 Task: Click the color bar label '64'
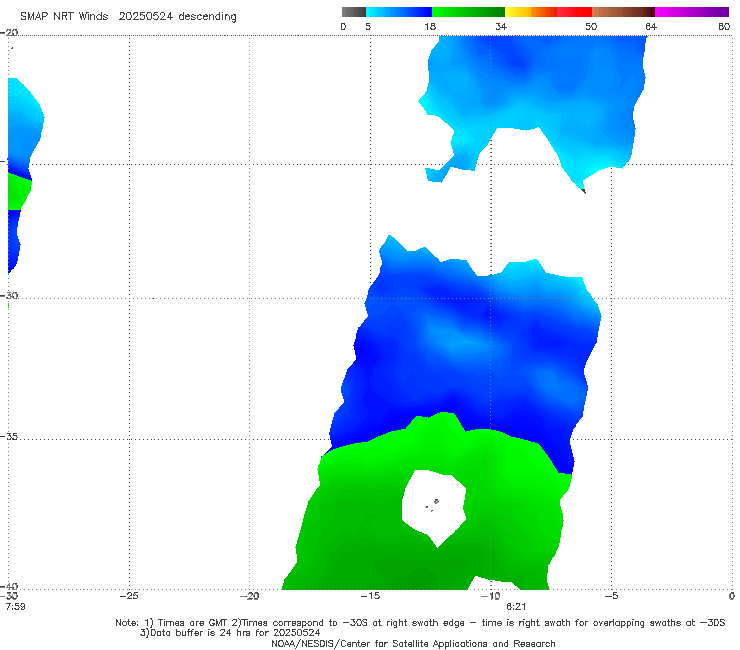pyautogui.click(x=651, y=26)
